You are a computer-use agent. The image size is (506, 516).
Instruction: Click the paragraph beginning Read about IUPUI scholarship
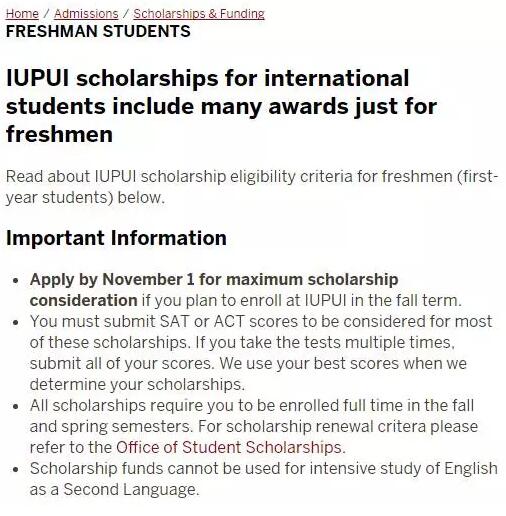(252, 187)
